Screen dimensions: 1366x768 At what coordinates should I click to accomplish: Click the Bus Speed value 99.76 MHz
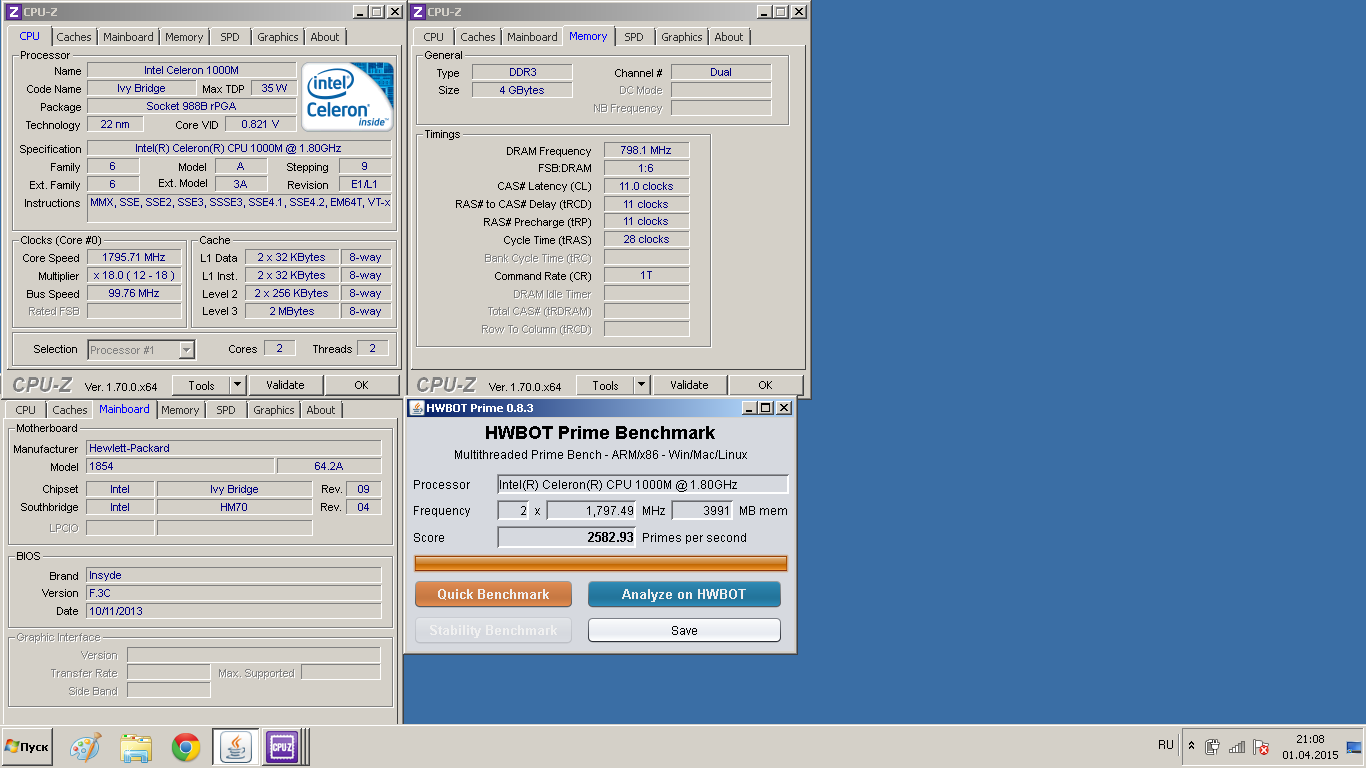coord(134,293)
